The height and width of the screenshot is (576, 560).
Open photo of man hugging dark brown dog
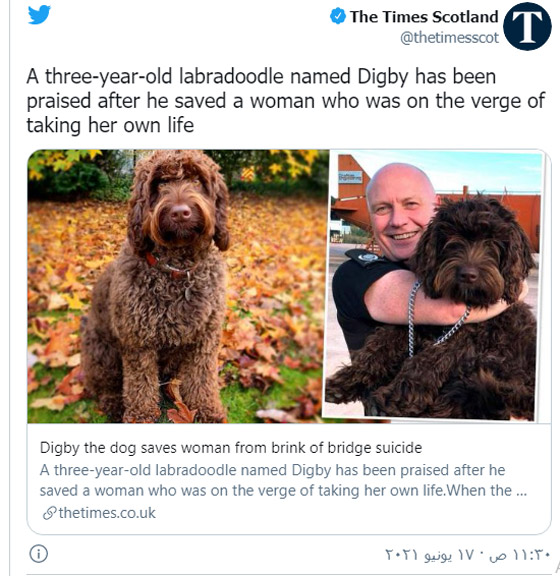point(434,285)
